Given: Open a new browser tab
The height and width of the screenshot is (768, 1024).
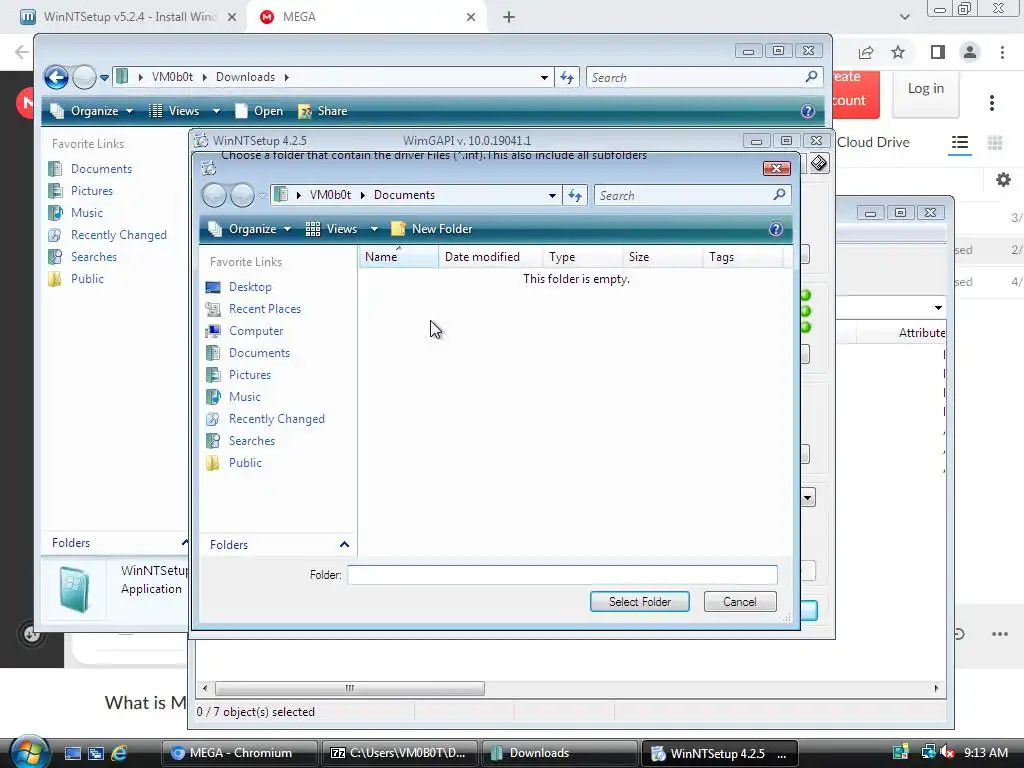Looking at the screenshot, I should coord(509,17).
